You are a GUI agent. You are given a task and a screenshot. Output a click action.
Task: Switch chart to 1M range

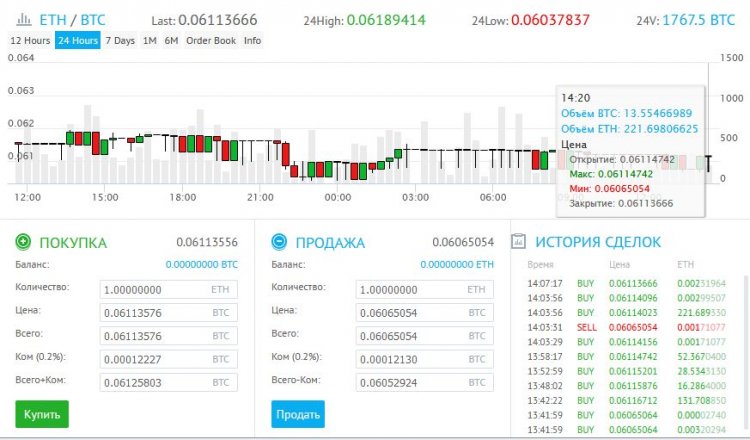pyautogui.click(x=149, y=41)
